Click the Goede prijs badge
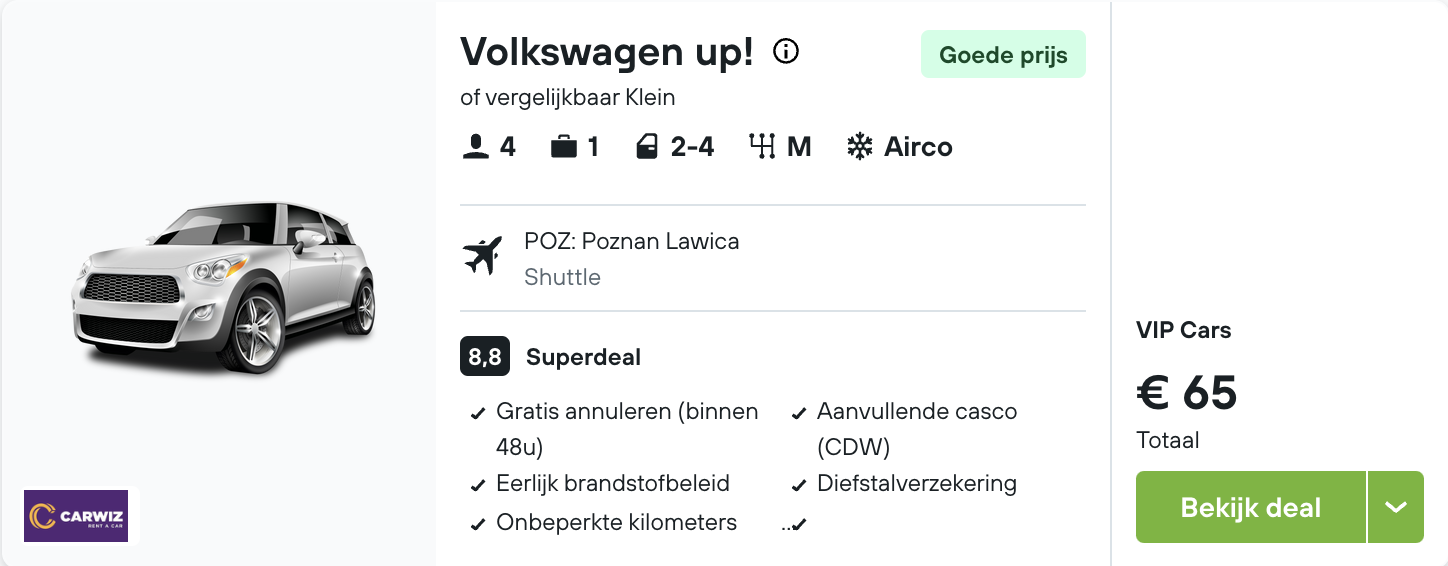Viewport: 1448px width, 566px height. (1003, 54)
